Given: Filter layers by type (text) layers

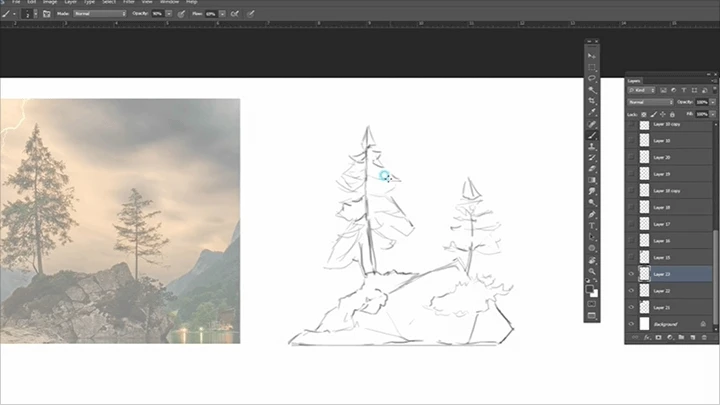Looking at the screenshot, I should coord(684,90).
